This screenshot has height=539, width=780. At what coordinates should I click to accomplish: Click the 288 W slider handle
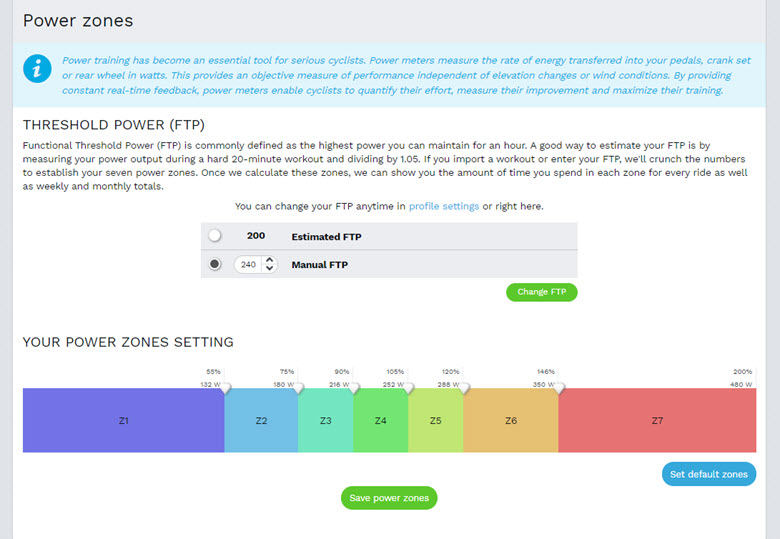(464, 388)
